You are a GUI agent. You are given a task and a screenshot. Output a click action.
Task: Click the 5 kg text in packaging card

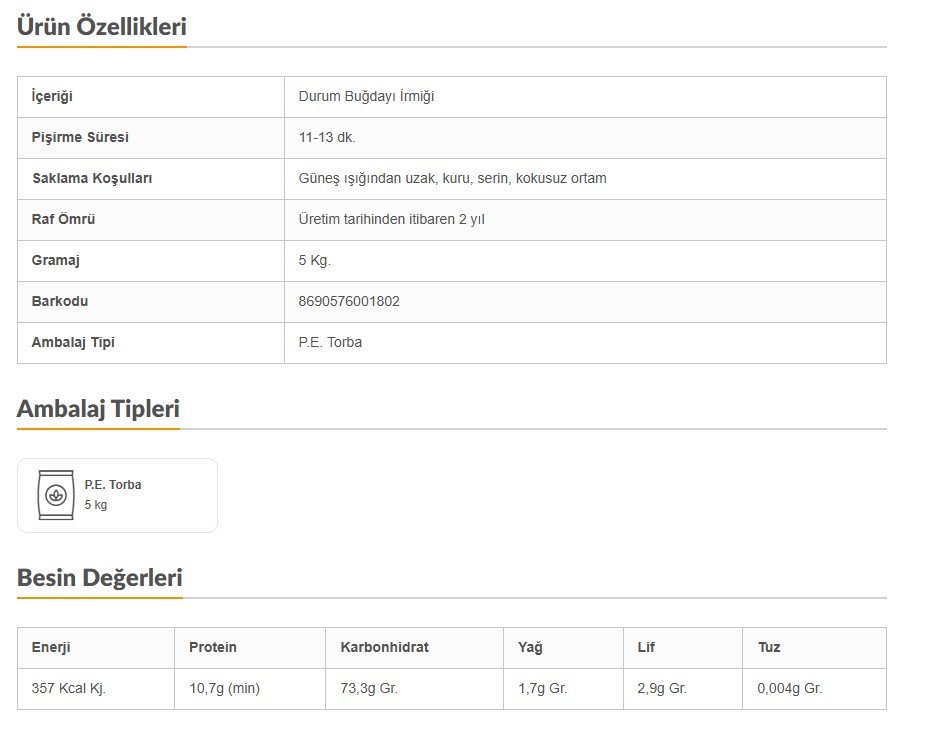click(96, 505)
